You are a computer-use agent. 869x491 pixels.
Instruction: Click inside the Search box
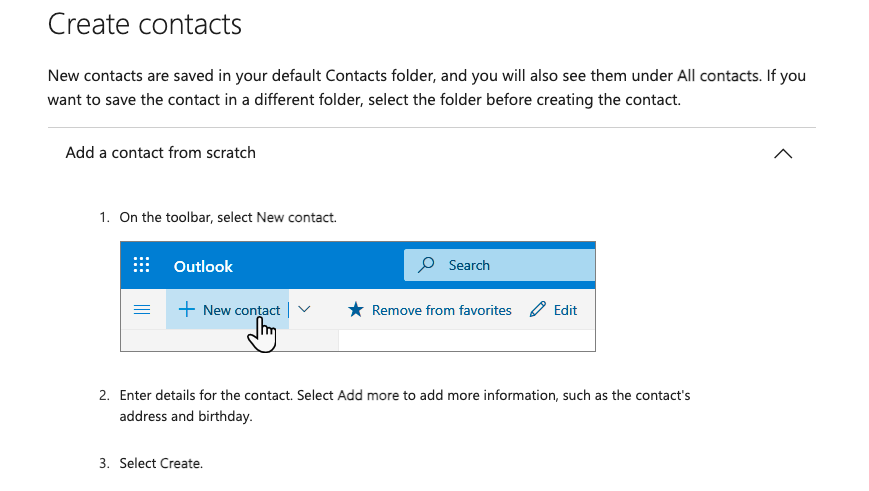click(499, 265)
